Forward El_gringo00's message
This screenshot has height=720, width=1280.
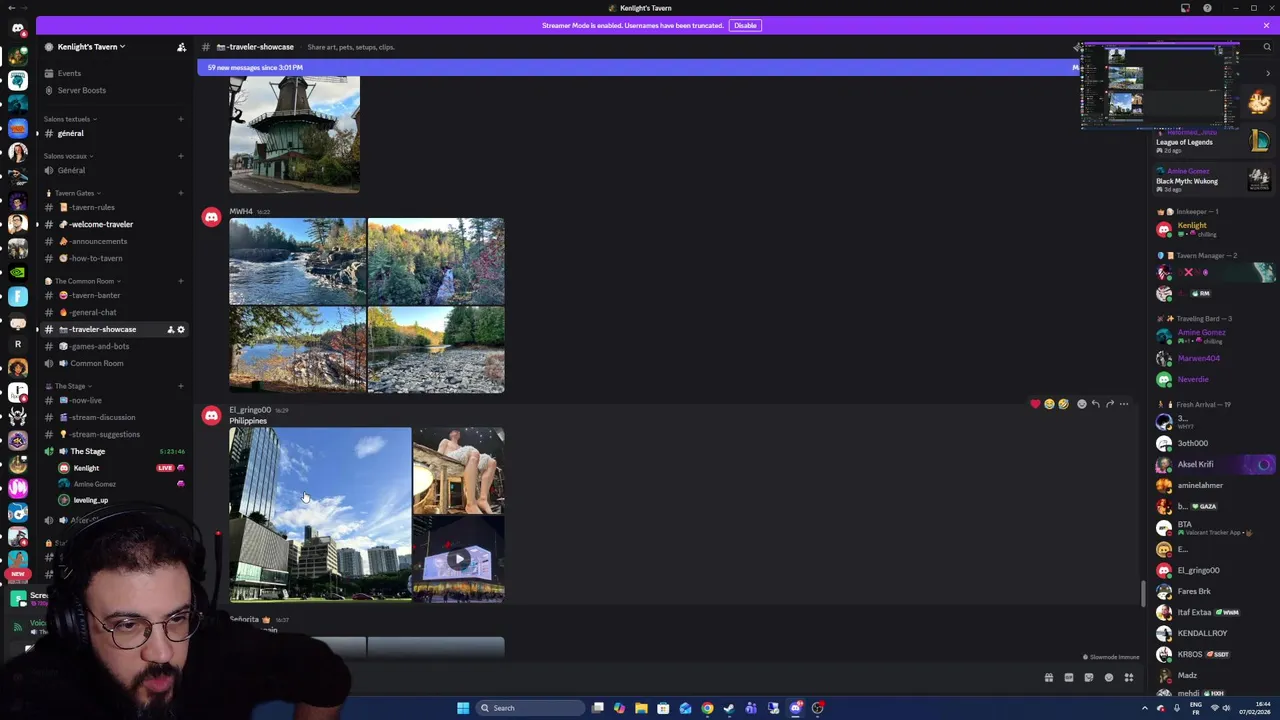1109,404
